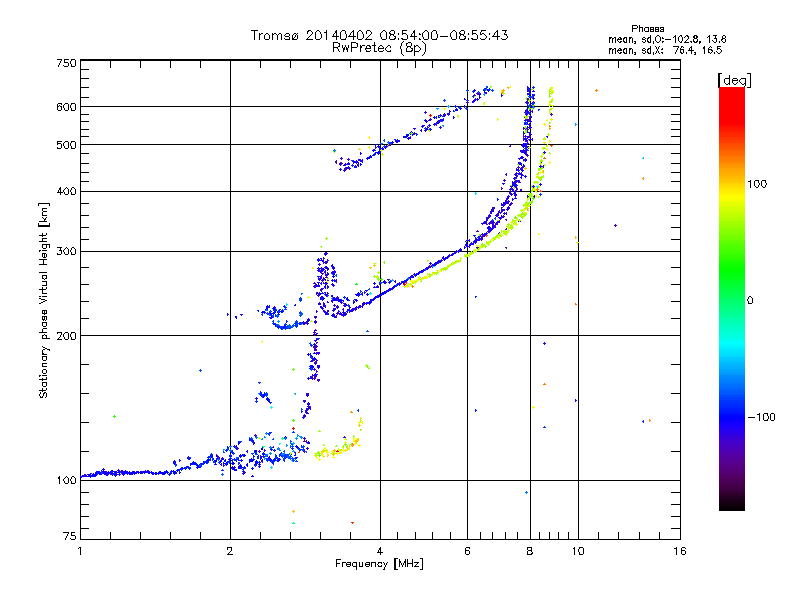Click the 'Frequency [MHz]' axis title
Viewport: 800px width, 600px height.
click(379, 564)
